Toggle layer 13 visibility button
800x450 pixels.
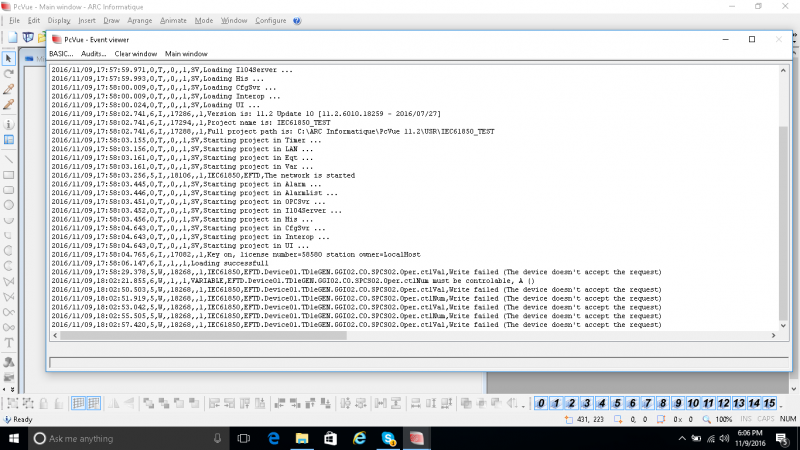(x=739, y=403)
